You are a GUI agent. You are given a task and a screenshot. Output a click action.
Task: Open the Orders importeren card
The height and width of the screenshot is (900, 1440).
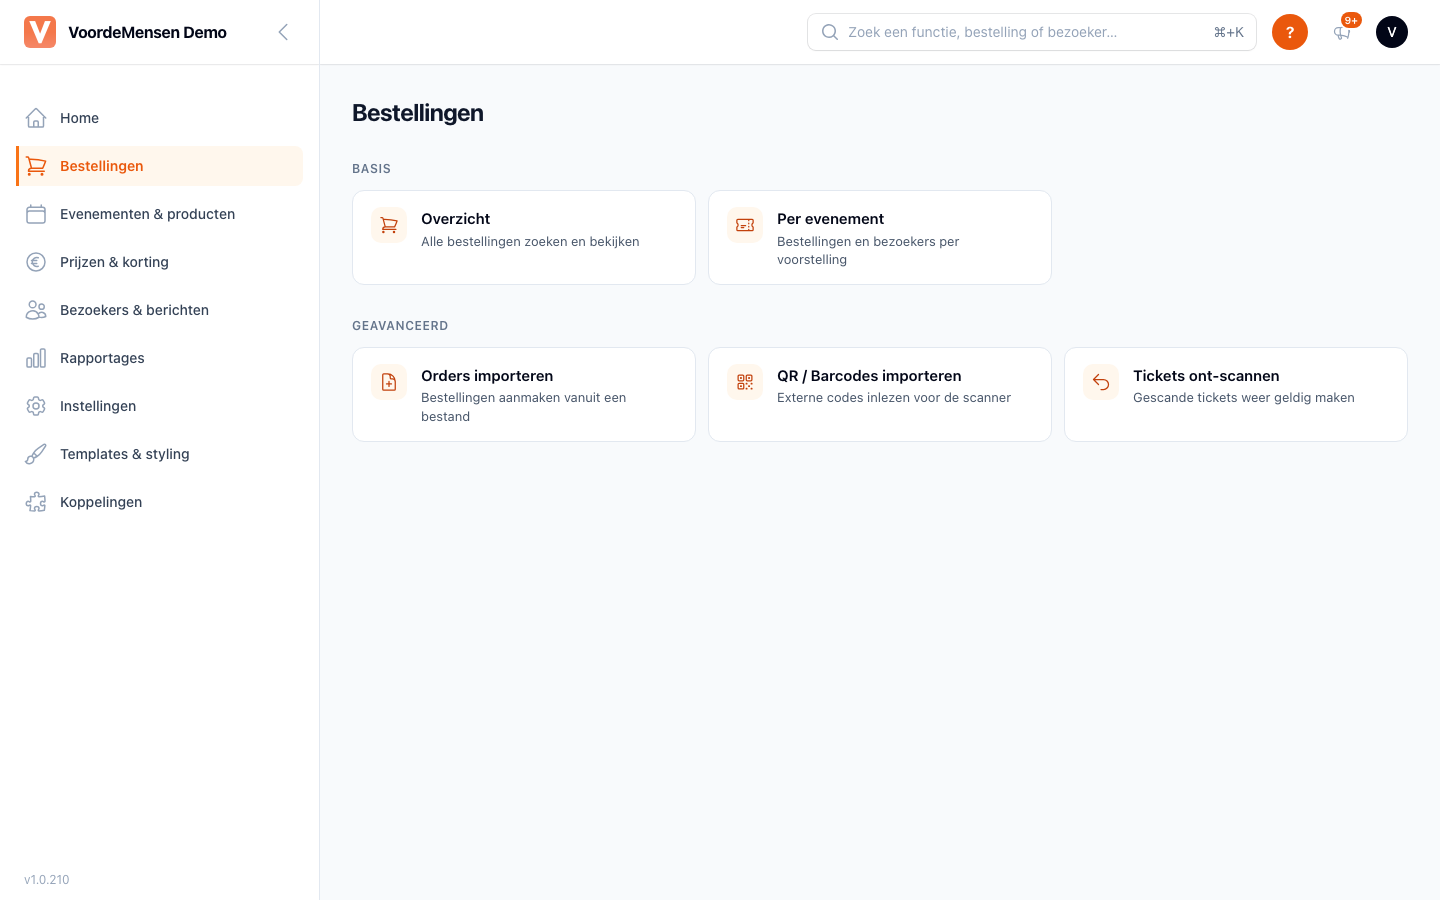524,394
